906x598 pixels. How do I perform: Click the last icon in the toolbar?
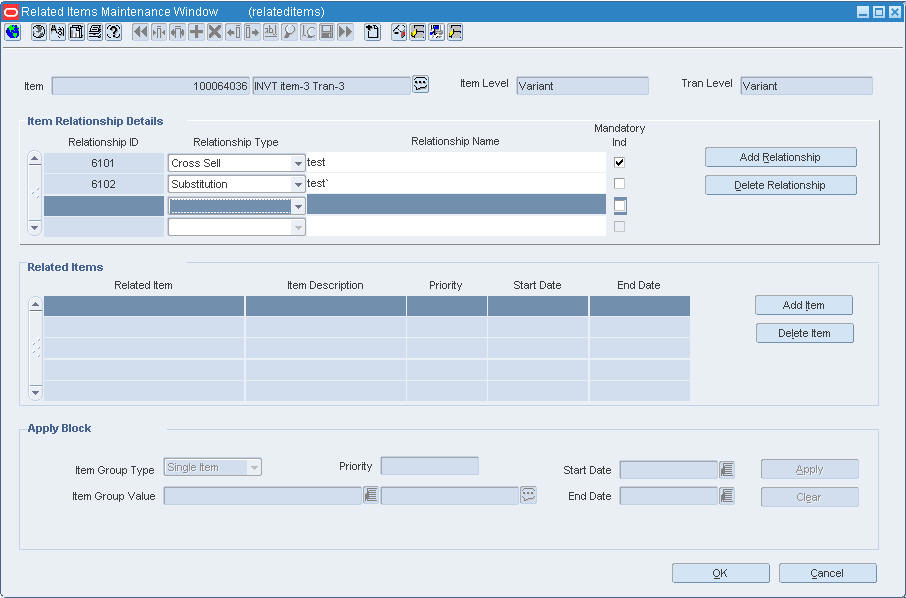(x=455, y=32)
